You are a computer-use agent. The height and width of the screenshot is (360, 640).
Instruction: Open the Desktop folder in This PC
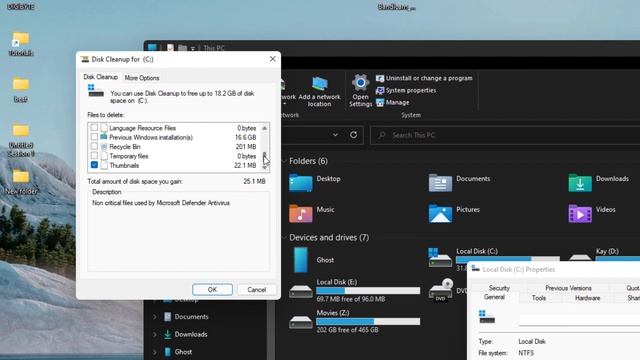[x=300, y=182]
